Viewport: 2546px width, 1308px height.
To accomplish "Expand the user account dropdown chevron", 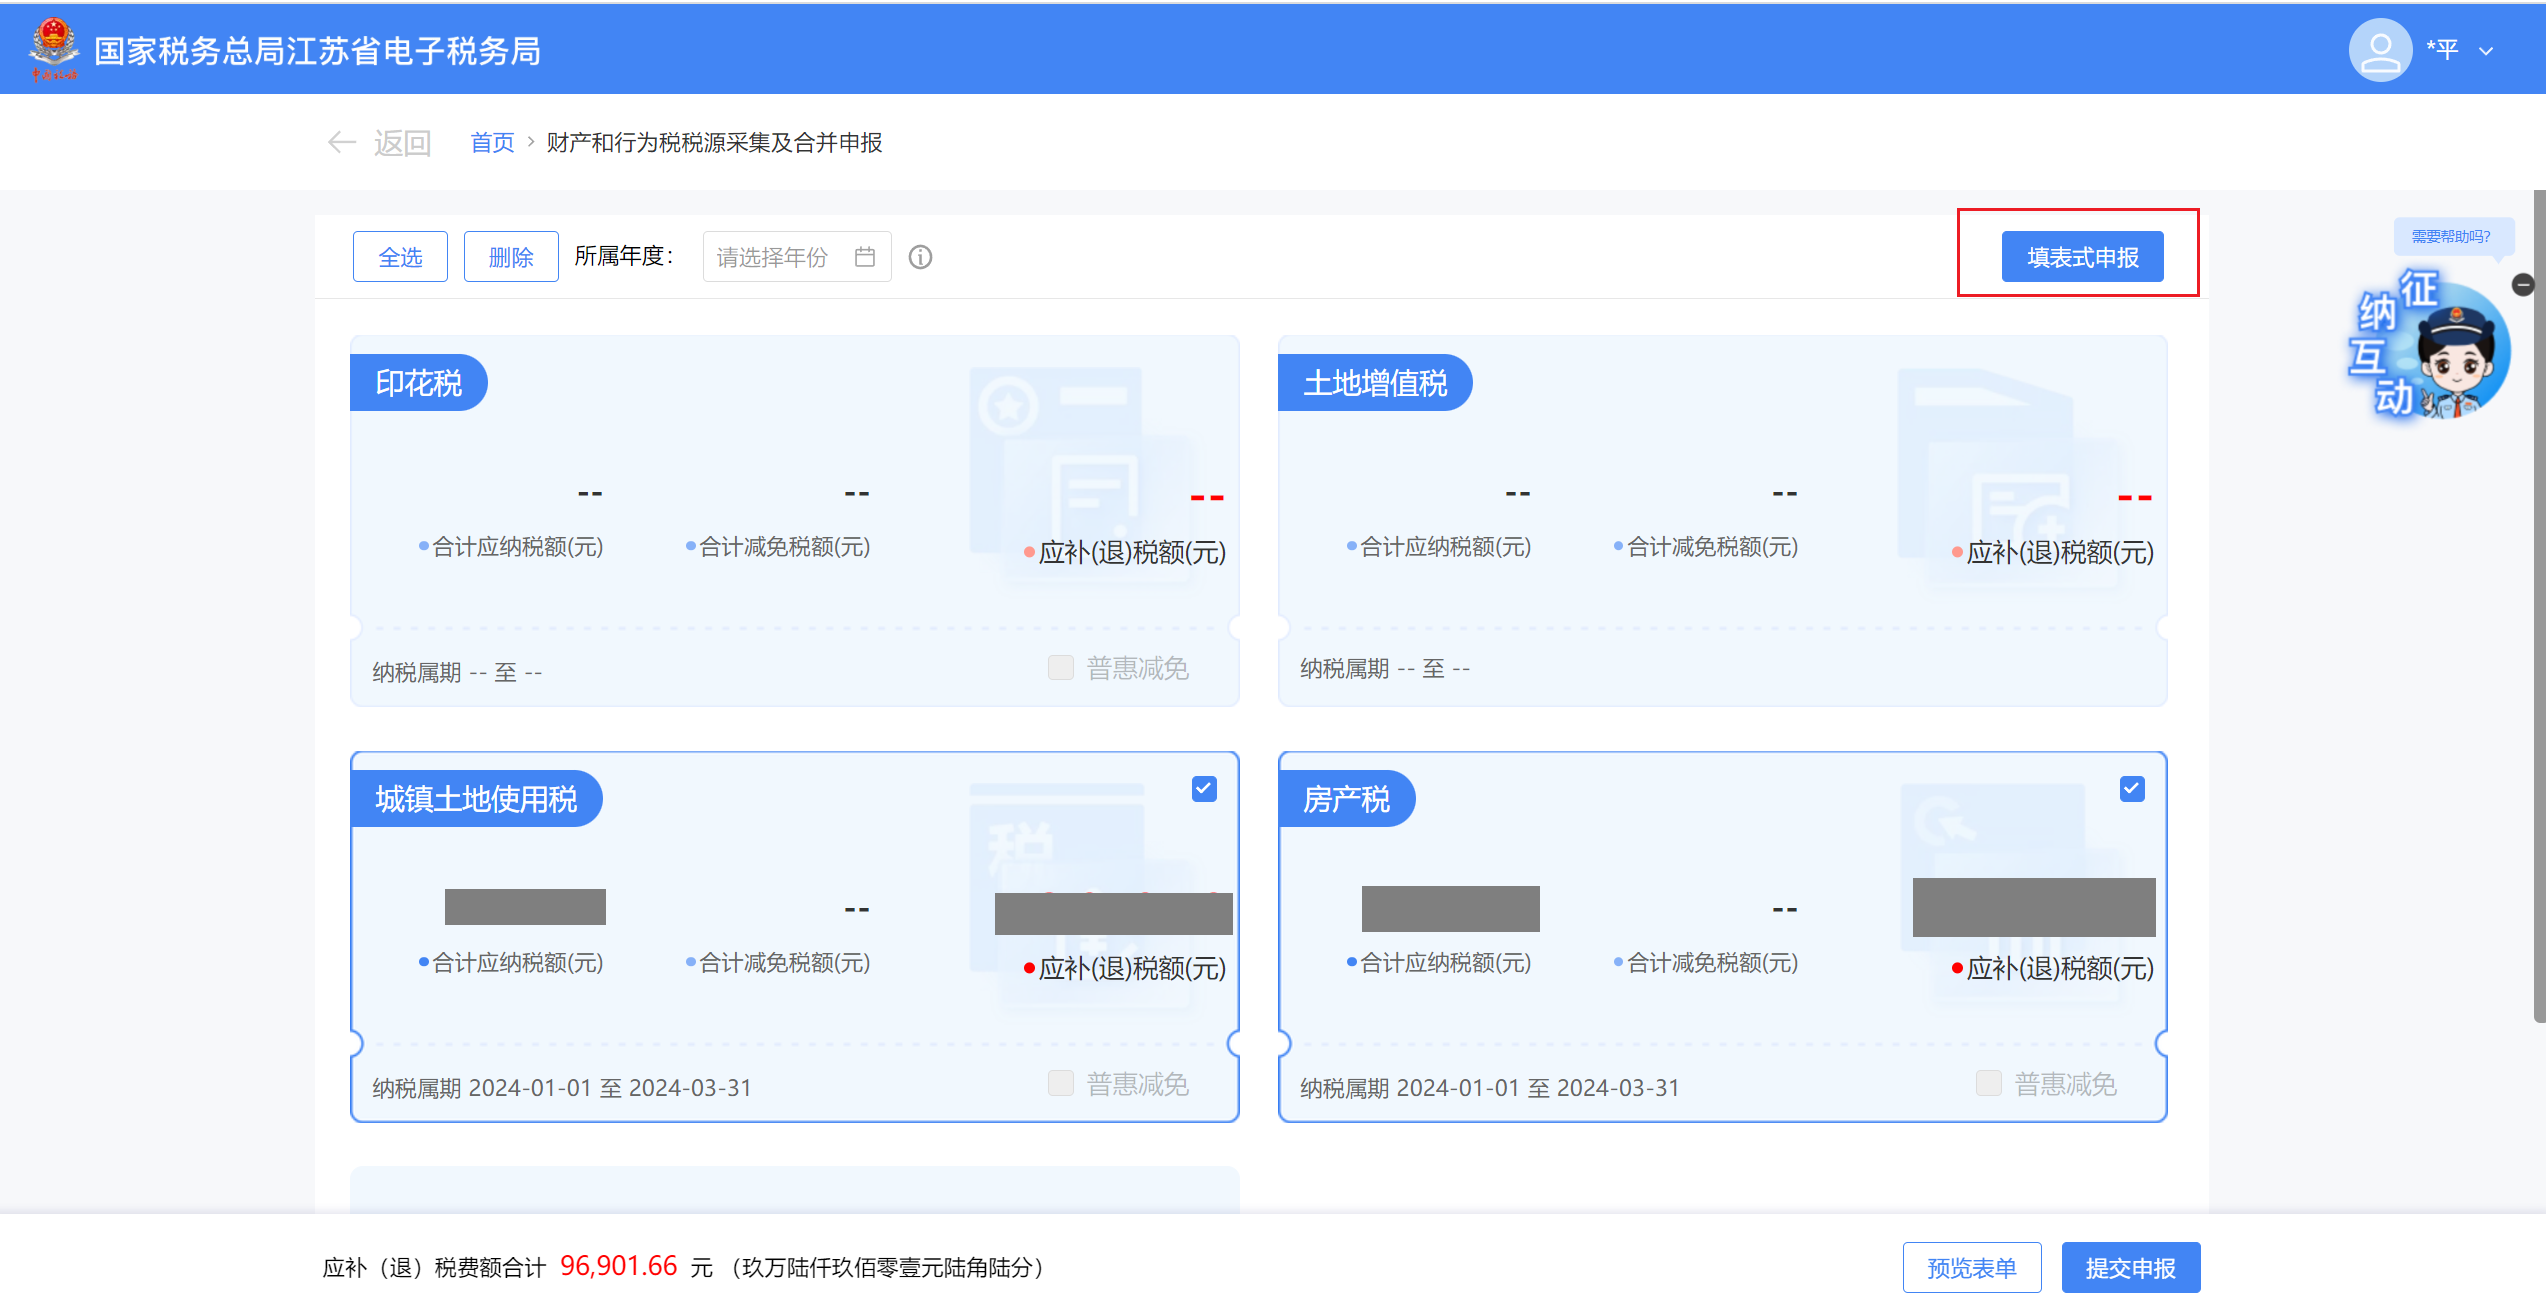I will coord(2486,51).
